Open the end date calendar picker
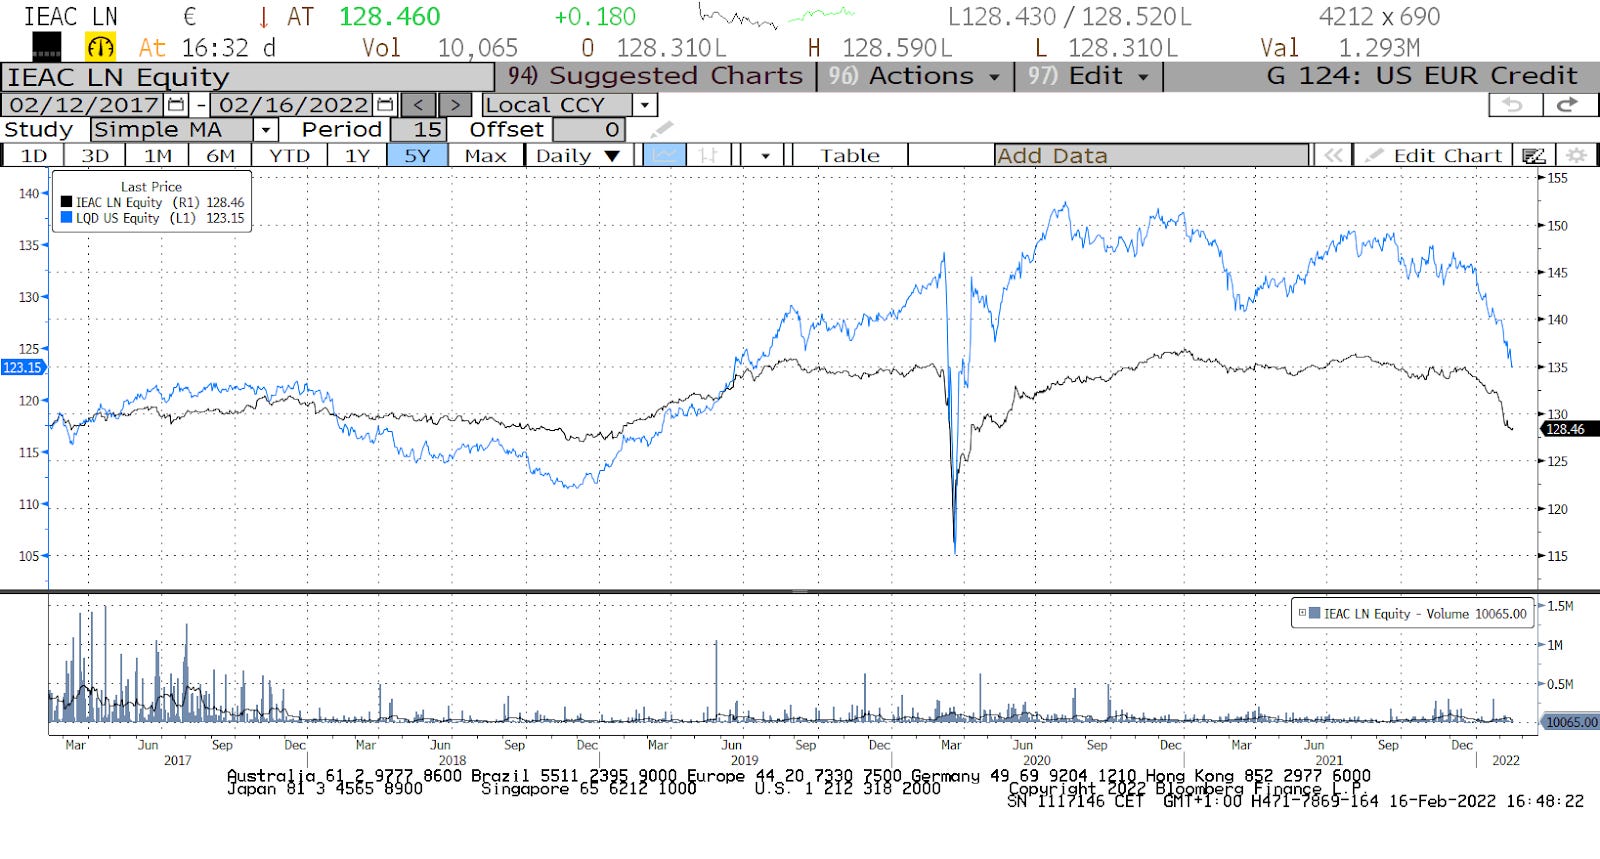The image size is (1600, 859). click(x=386, y=105)
